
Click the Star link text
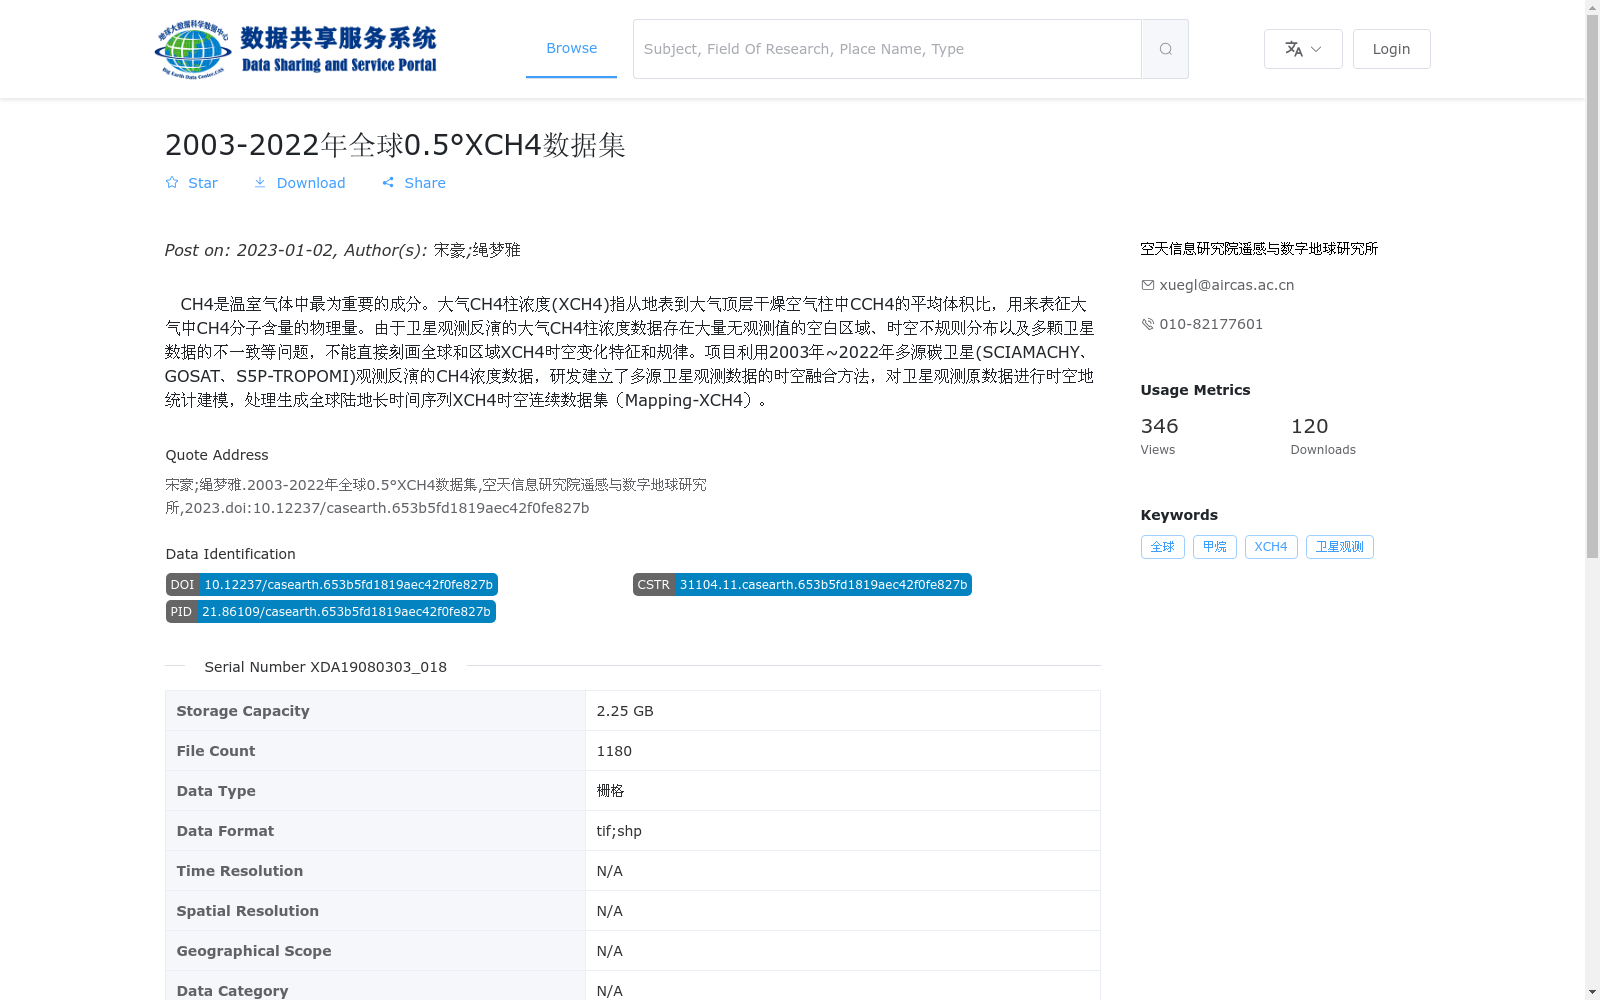pyautogui.click(x=203, y=183)
